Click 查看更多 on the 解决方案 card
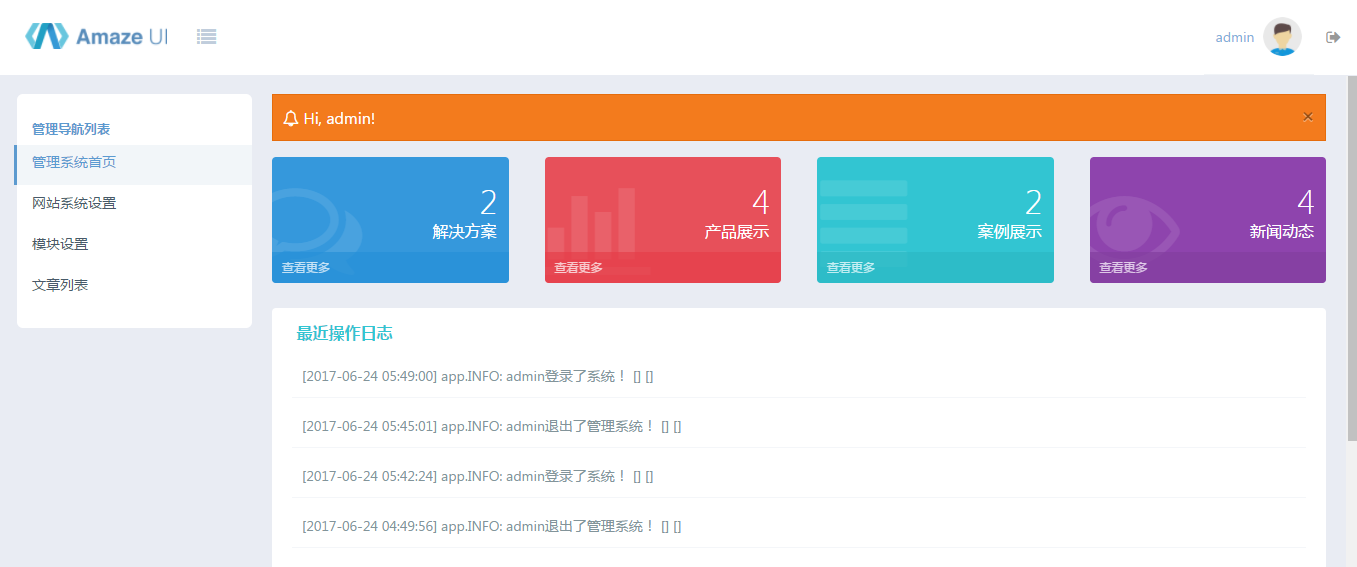The height and width of the screenshot is (567, 1357). coord(306,268)
